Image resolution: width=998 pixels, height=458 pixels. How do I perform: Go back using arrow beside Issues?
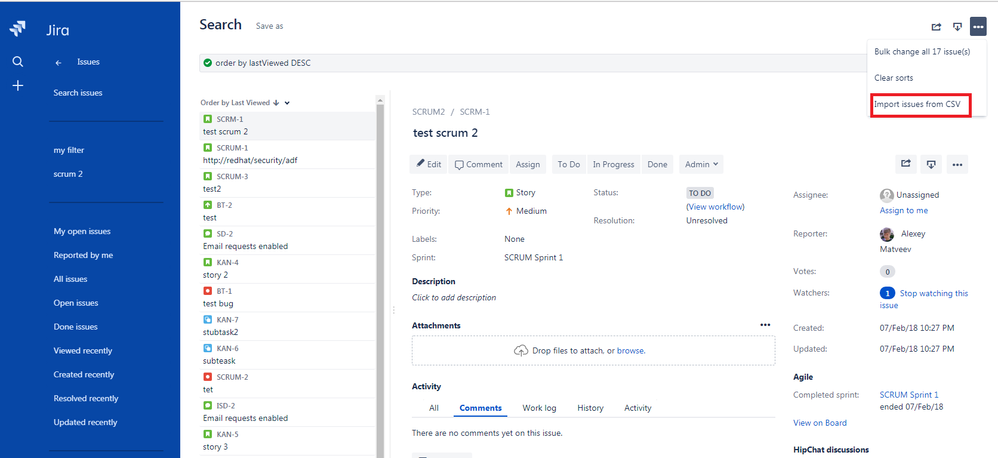pyautogui.click(x=59, y=62)
